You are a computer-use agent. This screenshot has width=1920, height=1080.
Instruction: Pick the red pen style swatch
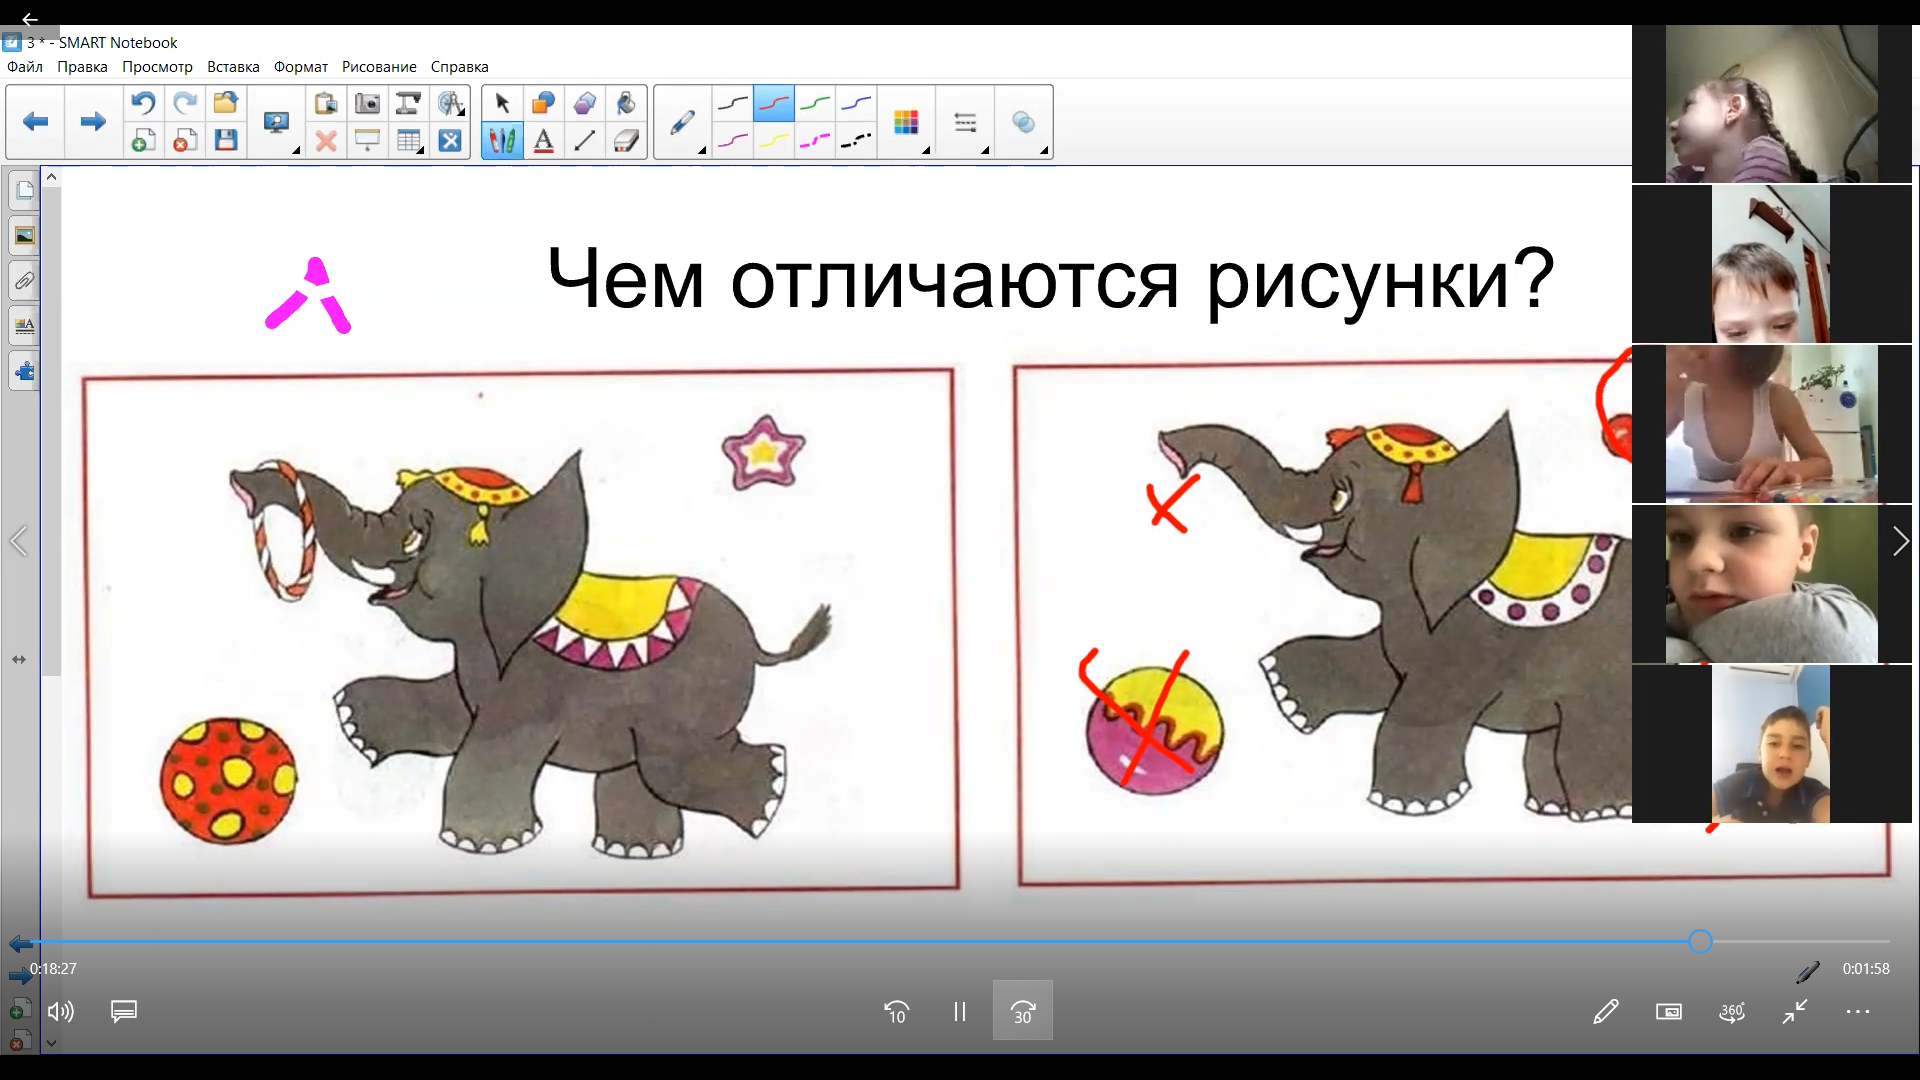(x=774, y=103)
